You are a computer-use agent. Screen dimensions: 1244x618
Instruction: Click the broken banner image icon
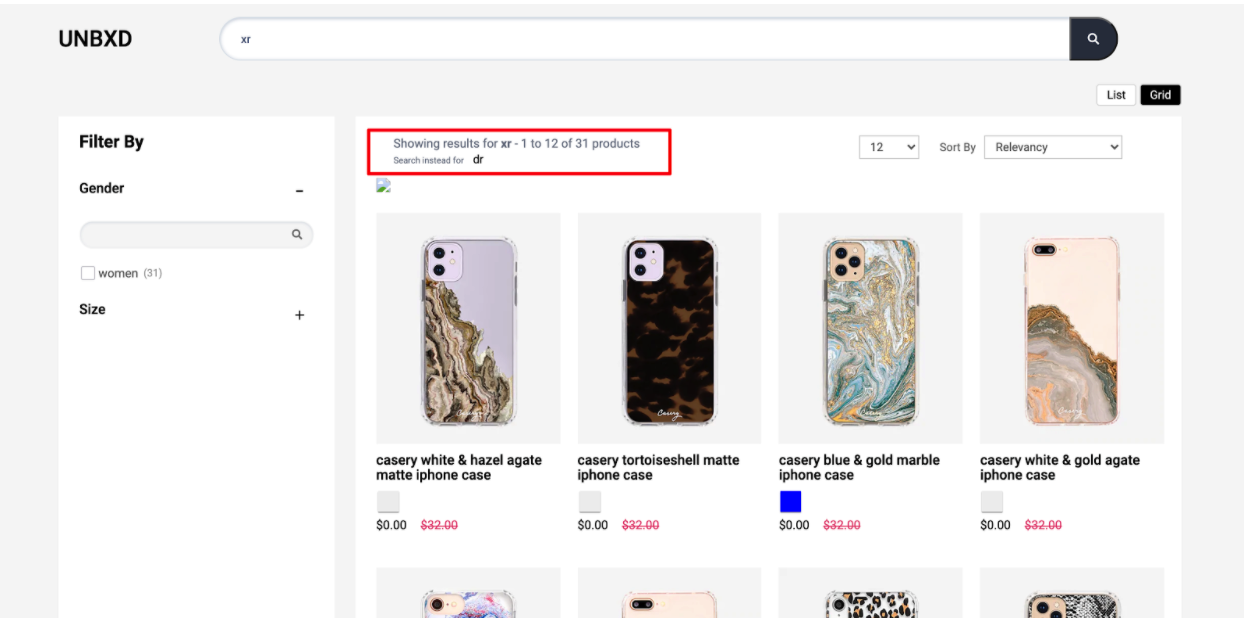(x=383, y=186)
